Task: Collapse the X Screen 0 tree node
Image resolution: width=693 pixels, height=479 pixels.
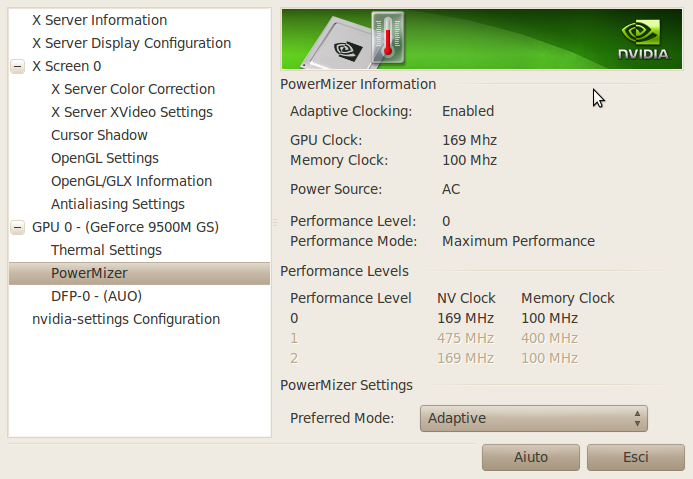Action: pyautogui.click(x=17, y=66)
